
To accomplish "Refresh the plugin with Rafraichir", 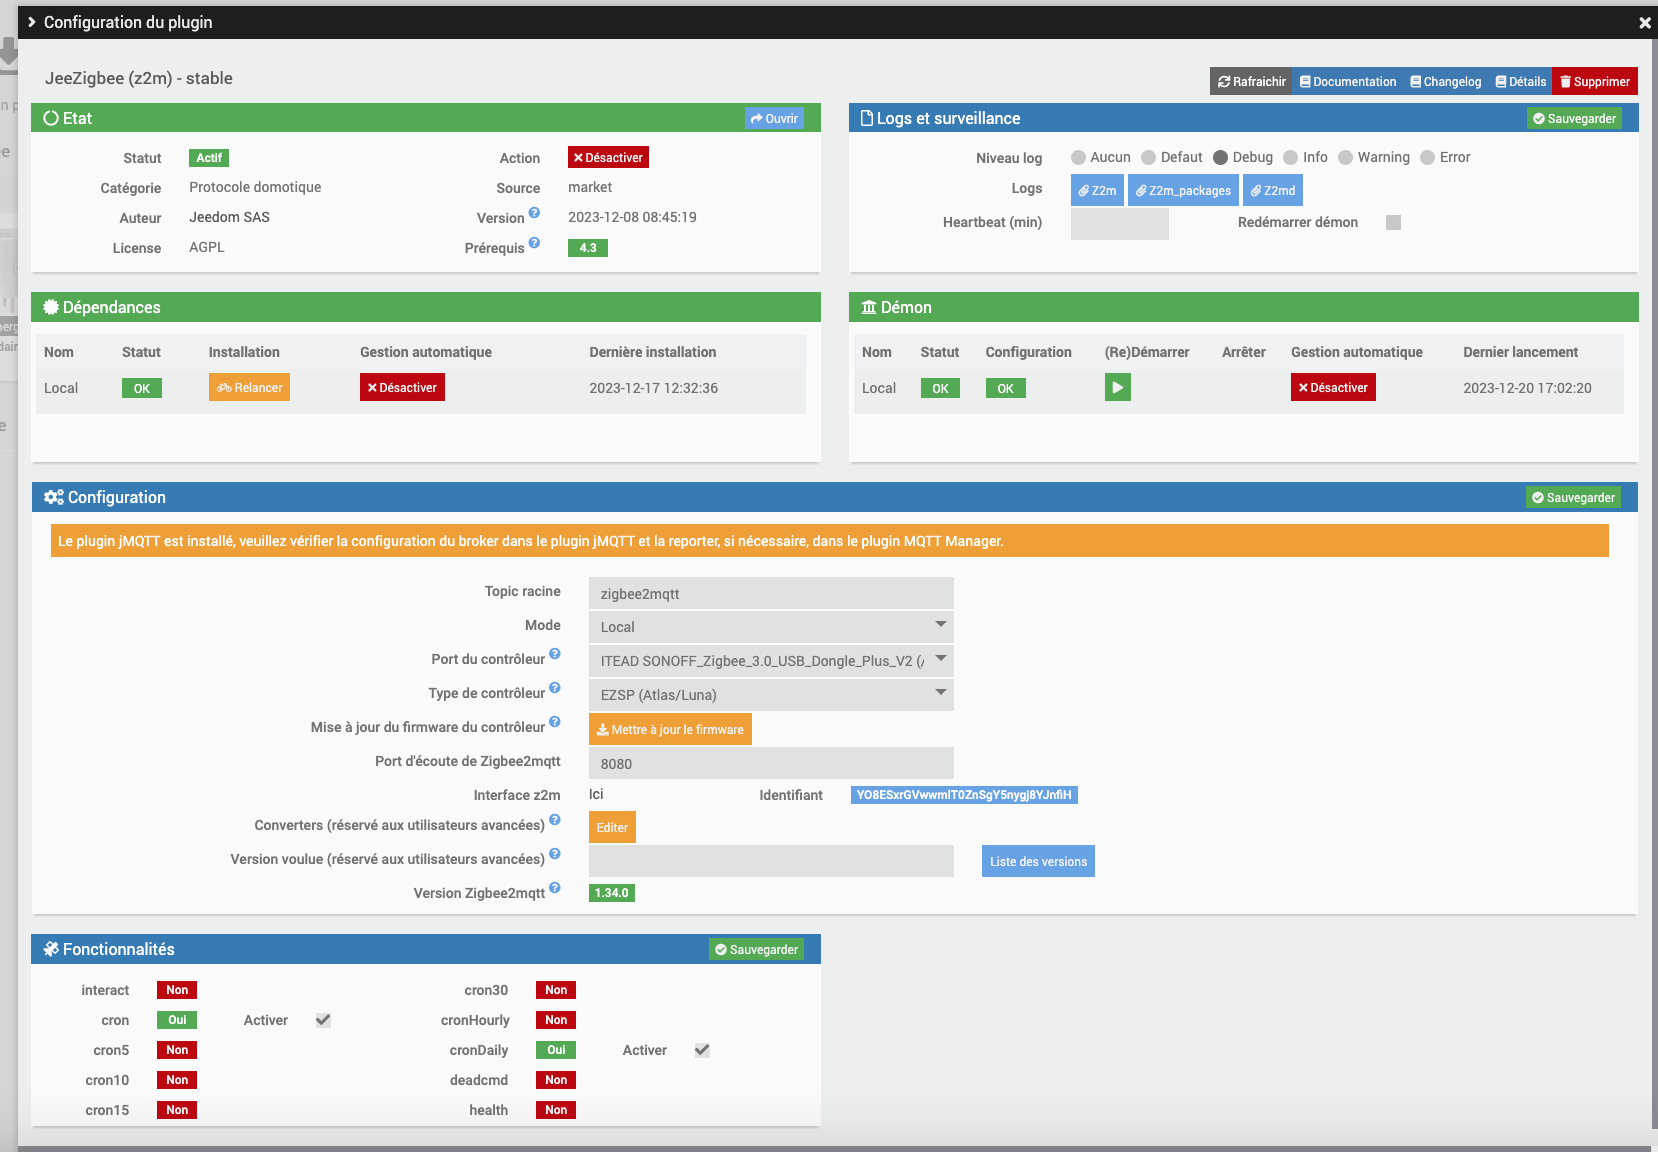I will tap(1249, 81).
